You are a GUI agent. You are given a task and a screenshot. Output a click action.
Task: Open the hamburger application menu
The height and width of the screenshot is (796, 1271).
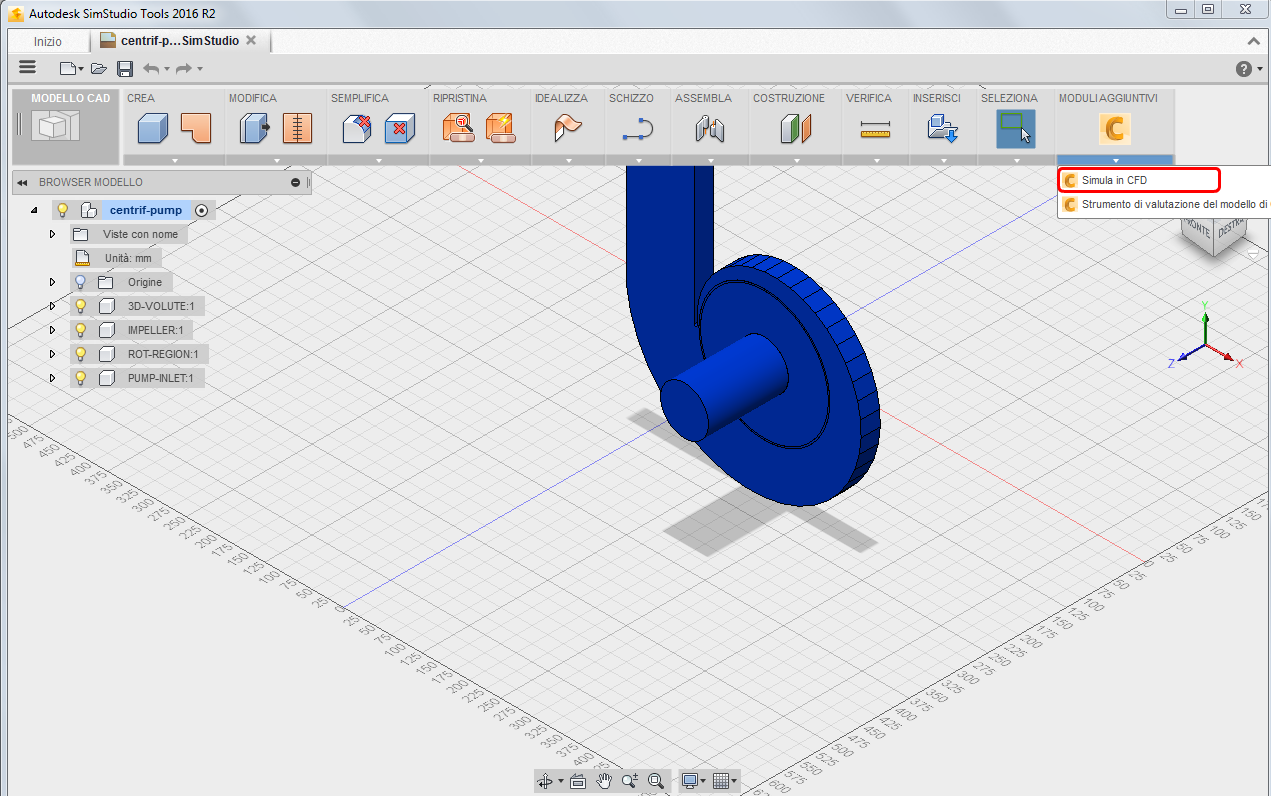pyautogui.click(x=28, y=67)
